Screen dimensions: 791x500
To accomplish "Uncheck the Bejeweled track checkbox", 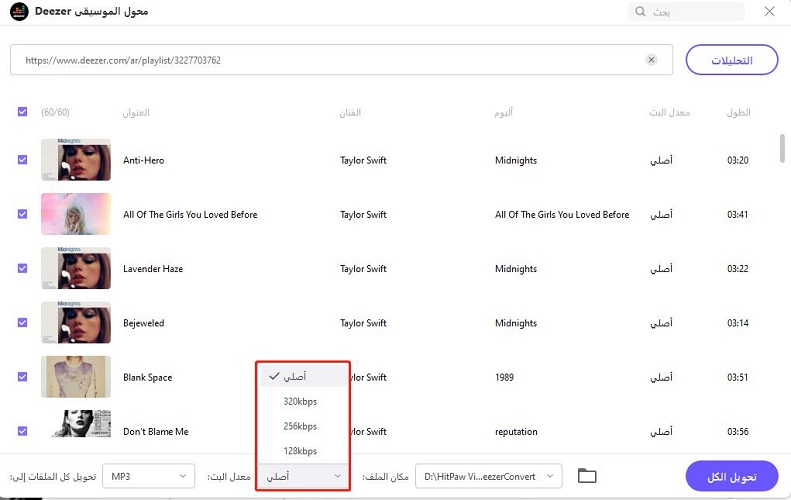I will click(x=22, y=322).
